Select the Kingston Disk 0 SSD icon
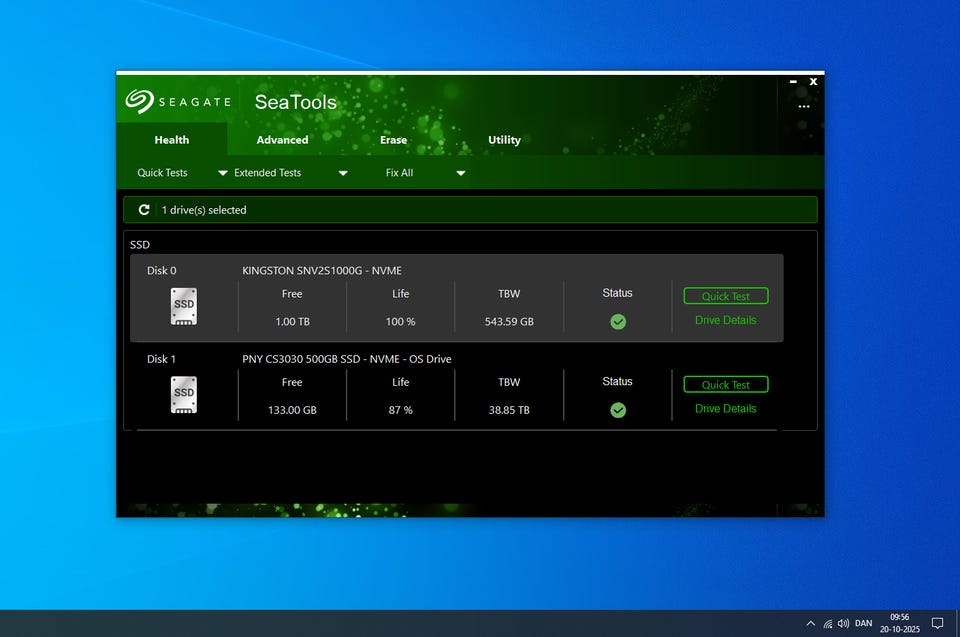Image resolution: width=960 pixels, height=637 pixels. (x=184, y=306)
